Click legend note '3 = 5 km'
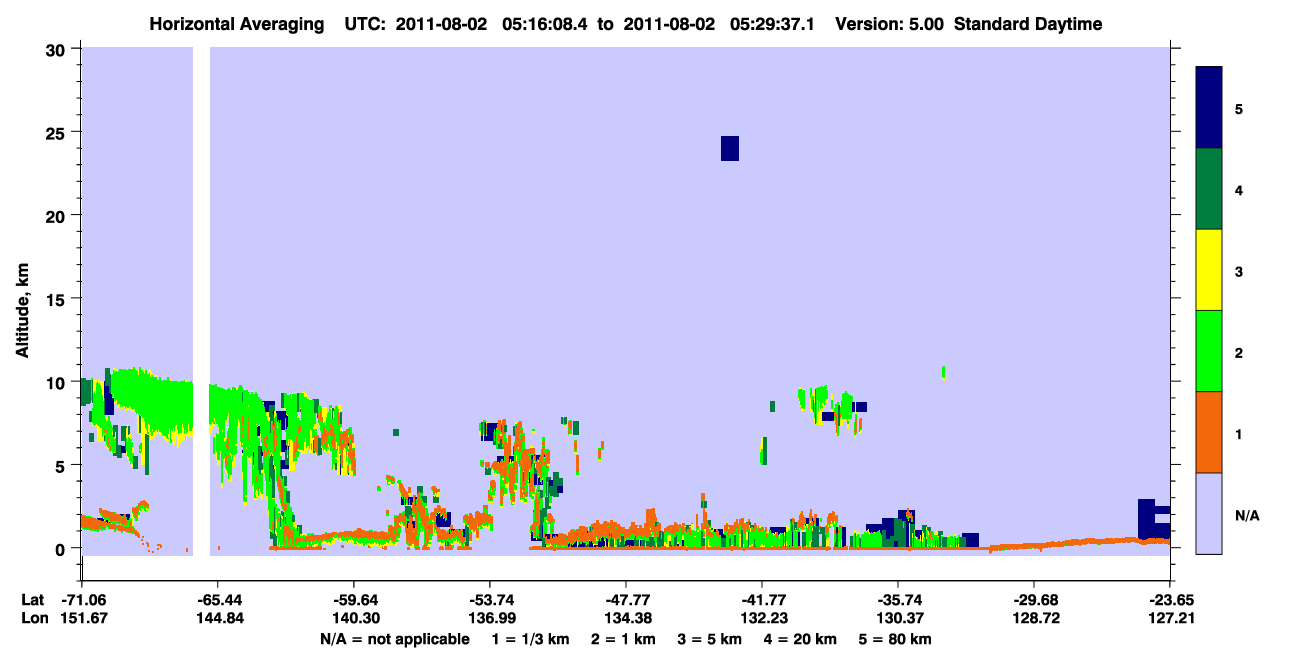 pos(709,639)
